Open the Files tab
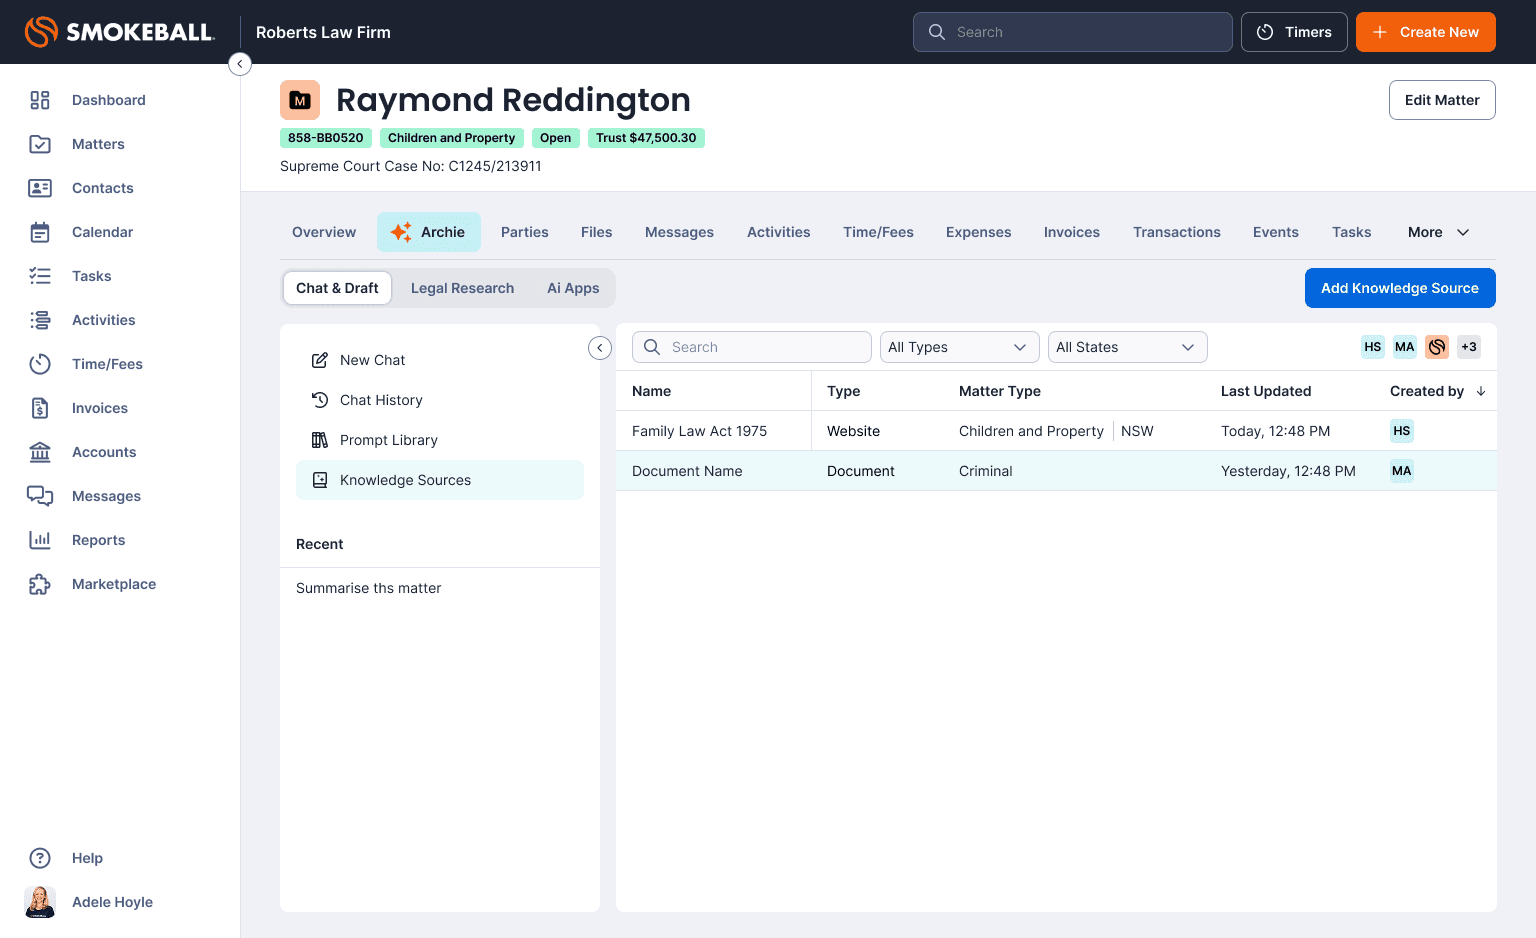Viewport: 1536px width, 938px height. tap(597, 232)
